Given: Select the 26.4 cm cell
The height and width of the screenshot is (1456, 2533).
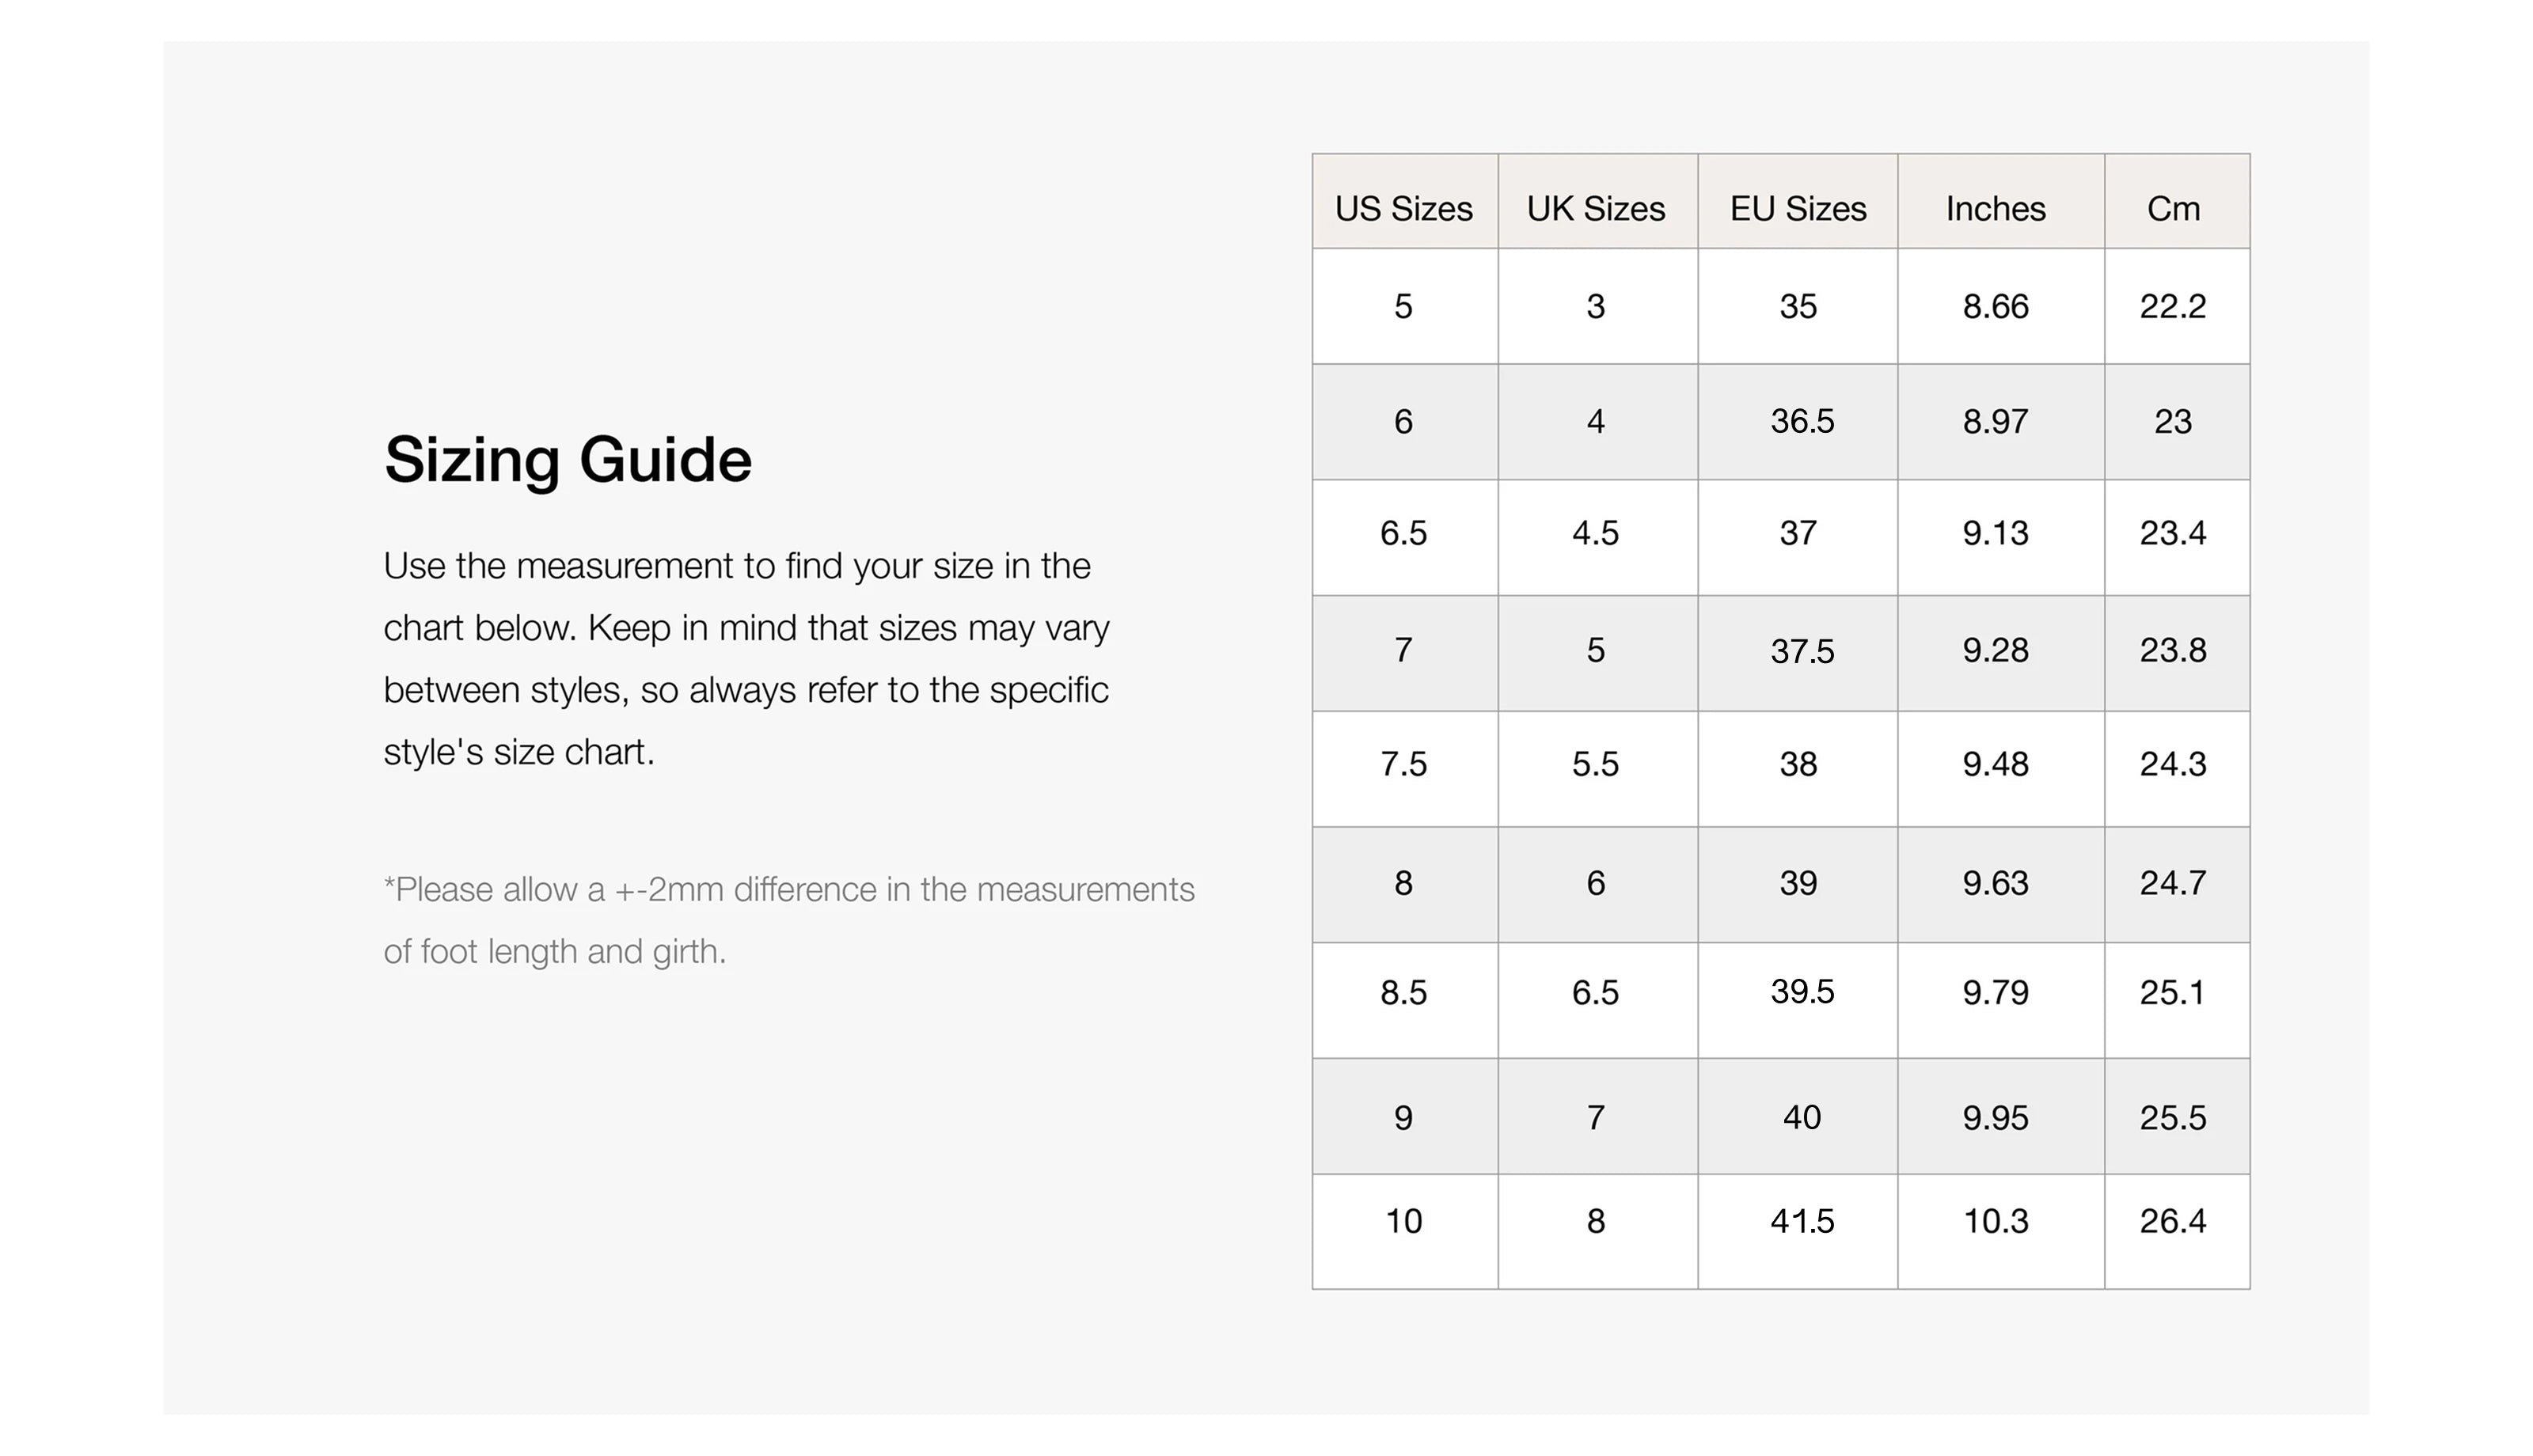Looking at the screenshot, I should tap(2173, 1221).
